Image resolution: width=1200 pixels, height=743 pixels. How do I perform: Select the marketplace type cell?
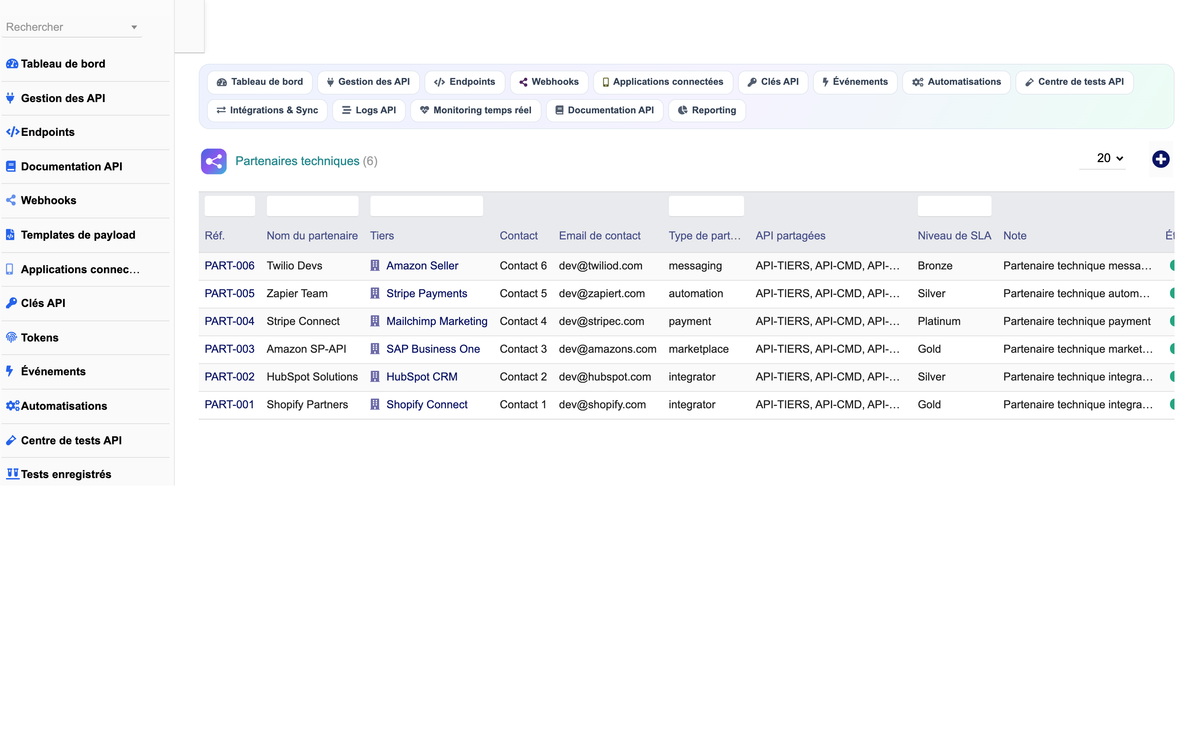[x=699, y=349]
